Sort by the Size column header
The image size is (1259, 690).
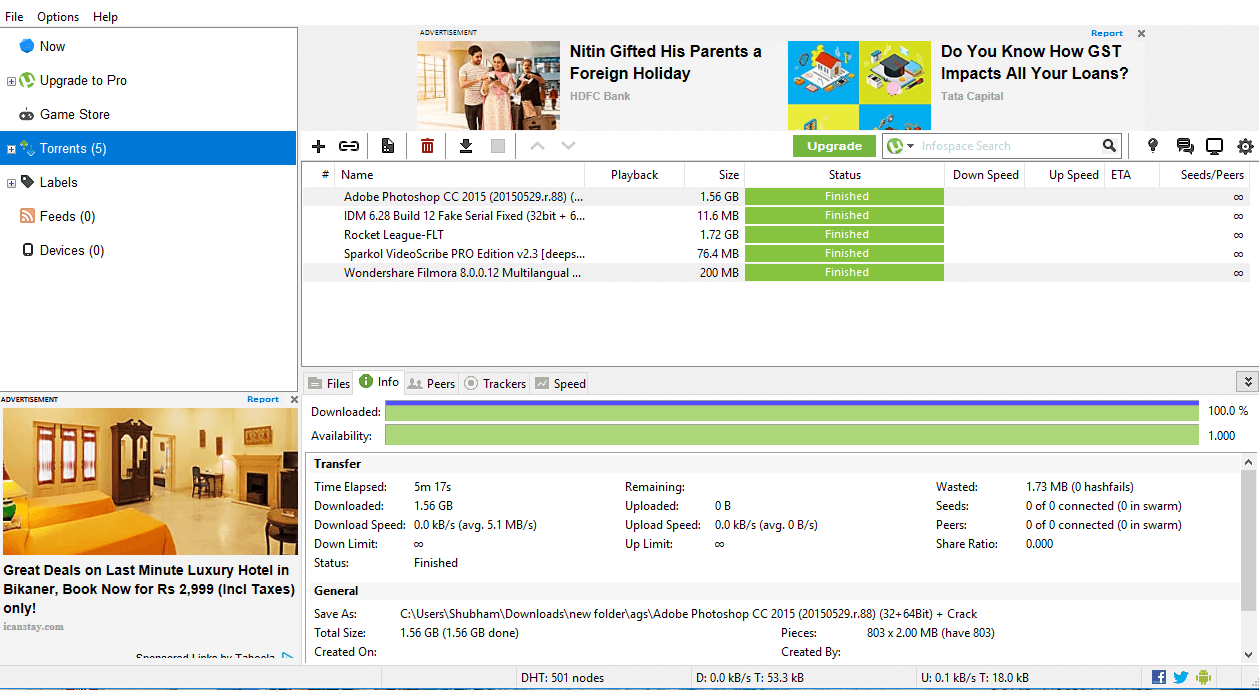pyautogui.click(x=714, y=174)
